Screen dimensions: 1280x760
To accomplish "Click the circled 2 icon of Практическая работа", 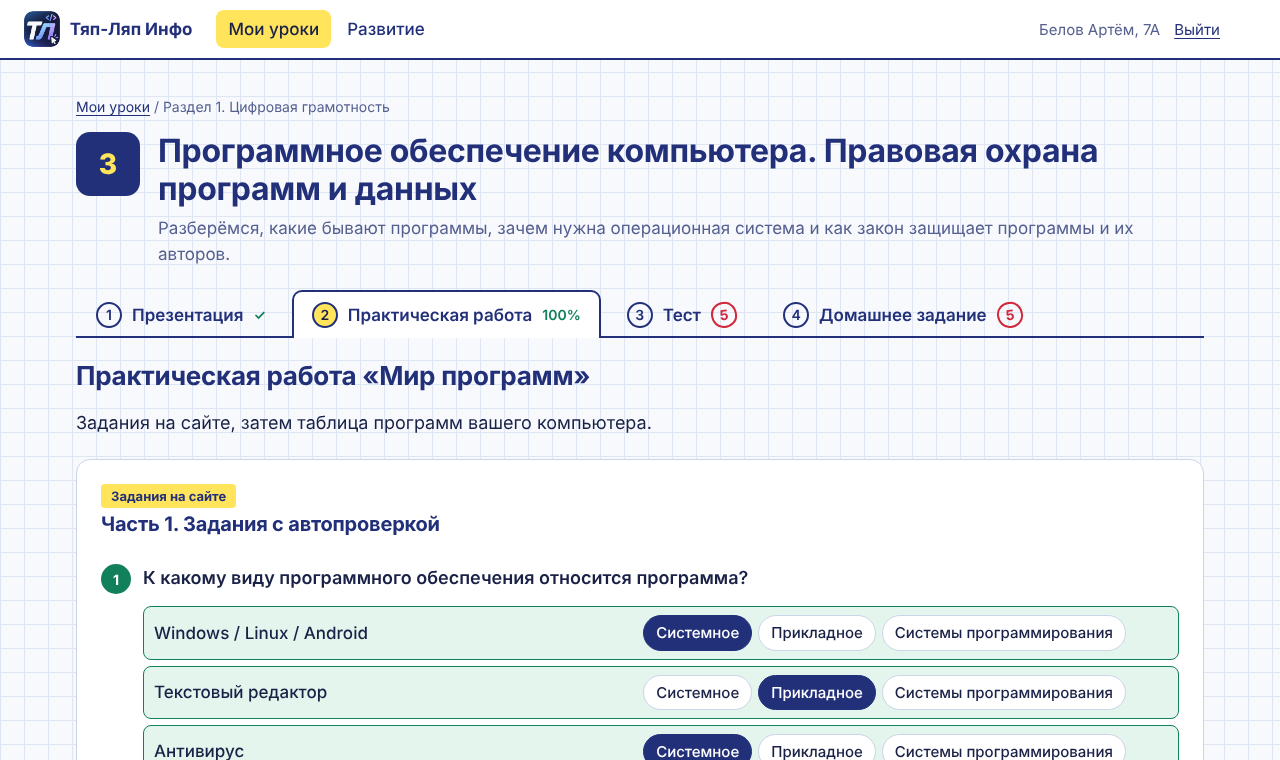I will 325,315.
